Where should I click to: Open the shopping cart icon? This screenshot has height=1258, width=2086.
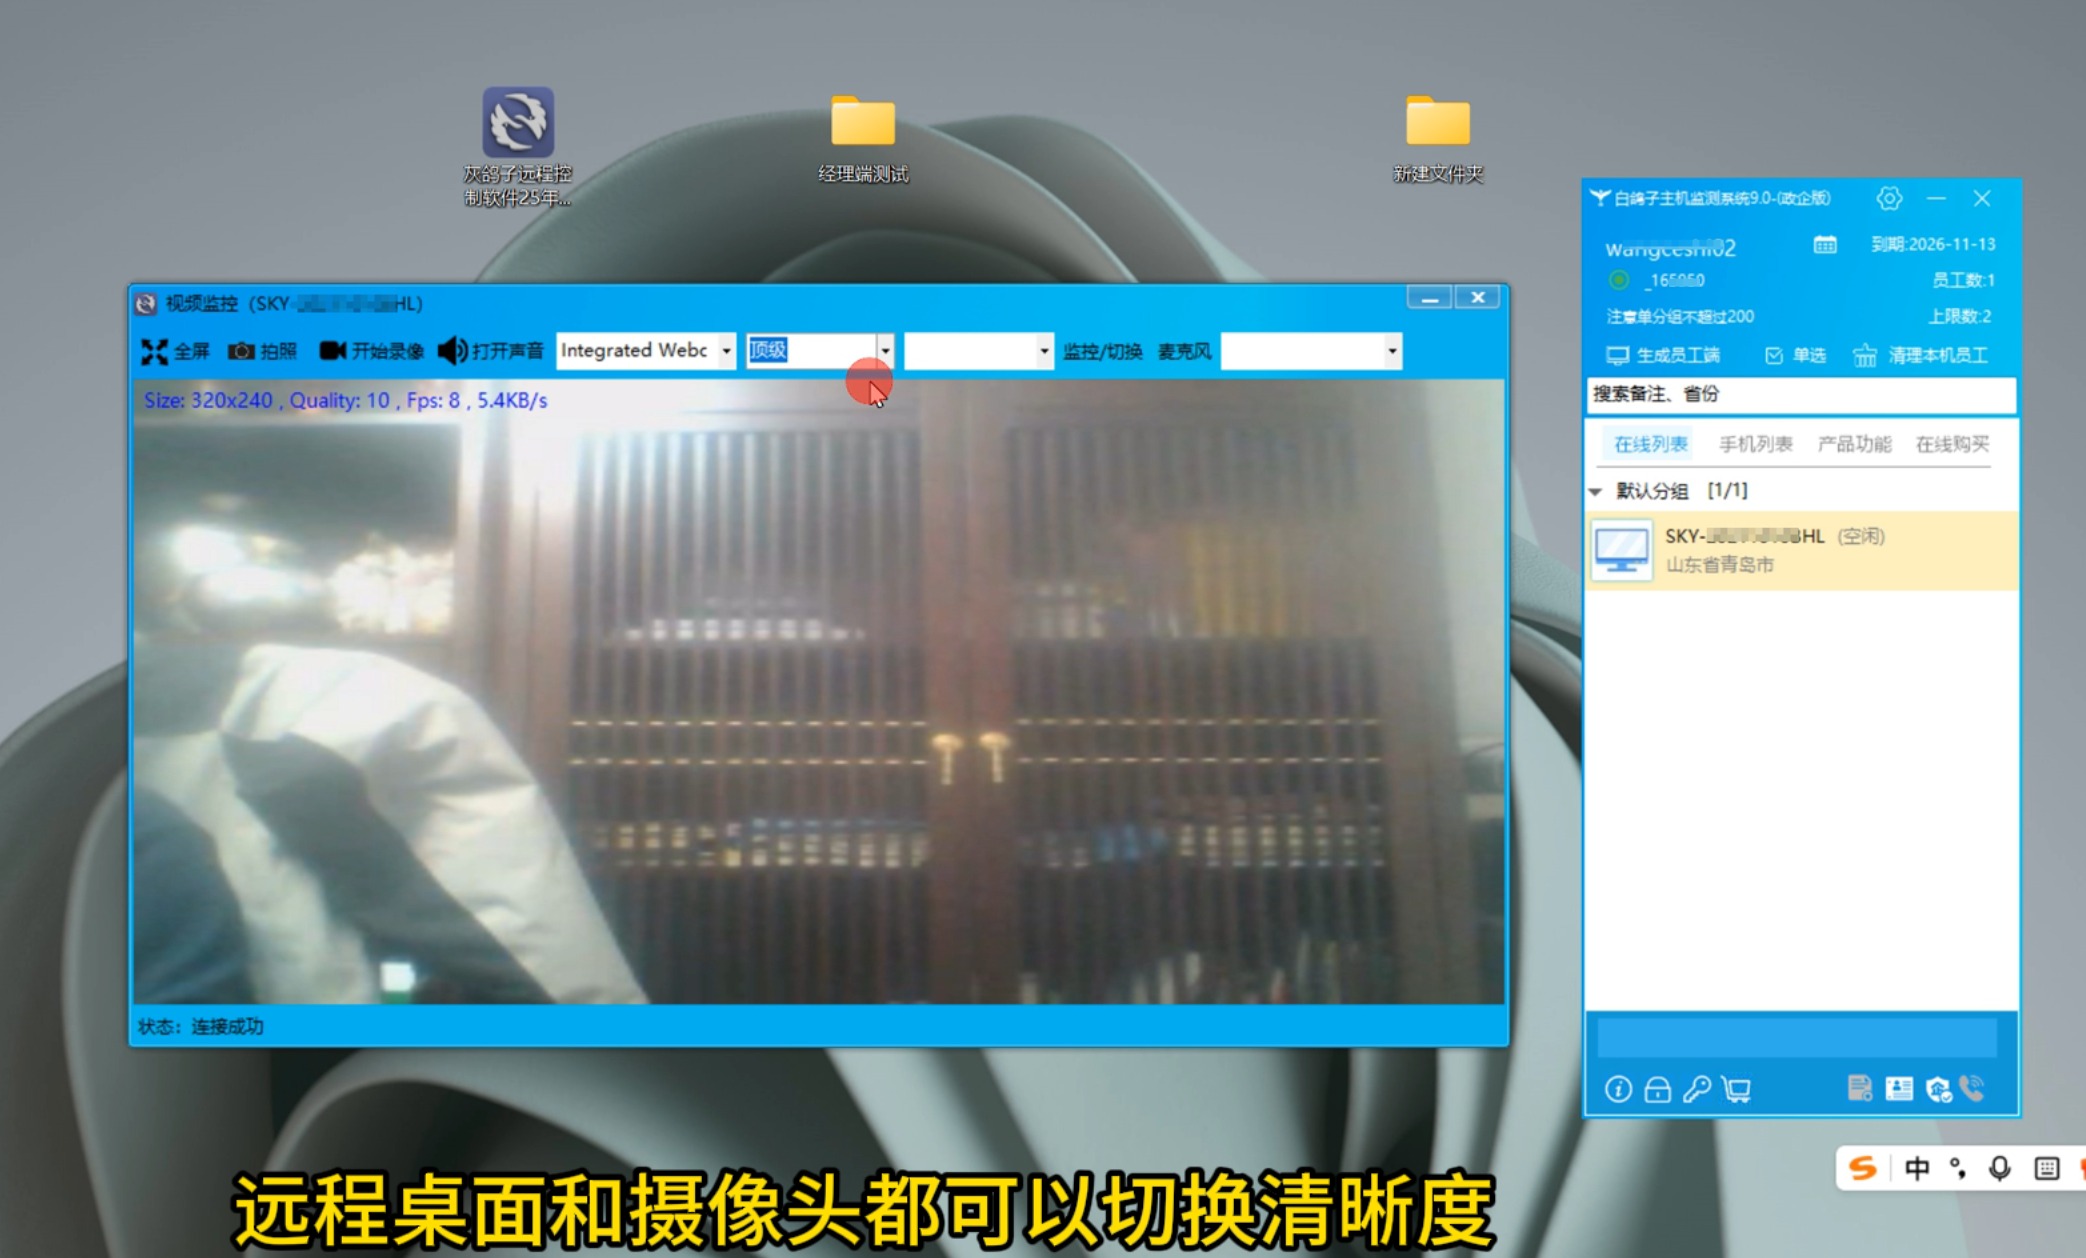[x=1737, y=1089]
